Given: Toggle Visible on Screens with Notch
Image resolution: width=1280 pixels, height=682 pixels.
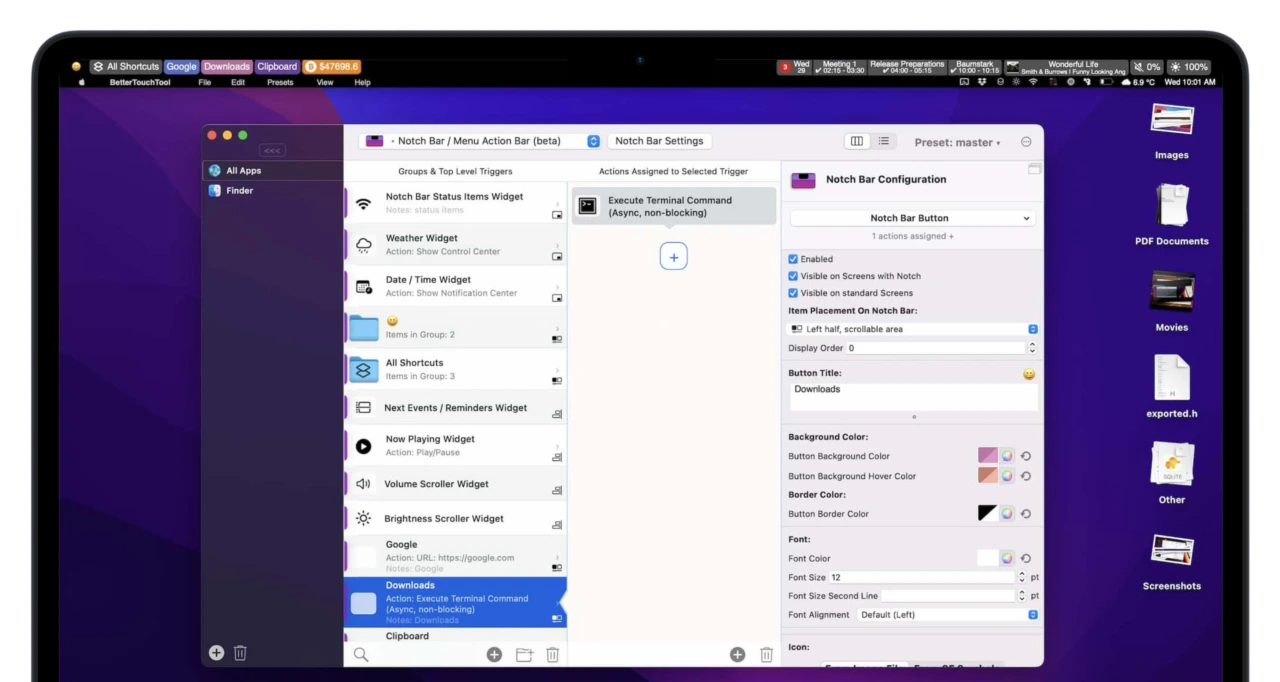Looking at the screenshot, I should pos(793,276).
